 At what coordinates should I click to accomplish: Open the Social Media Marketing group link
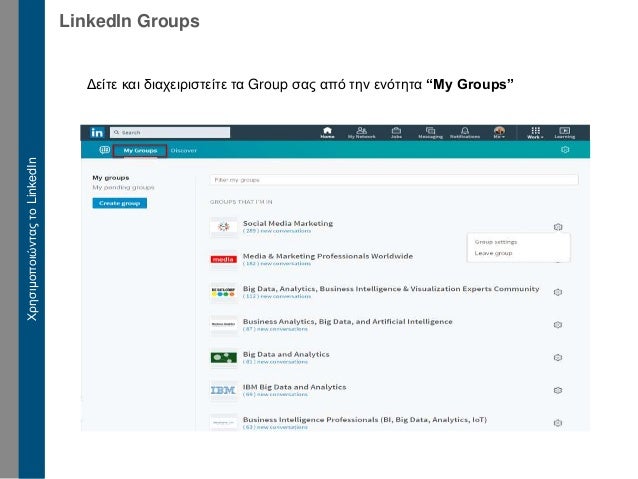[x=288, y=223]
